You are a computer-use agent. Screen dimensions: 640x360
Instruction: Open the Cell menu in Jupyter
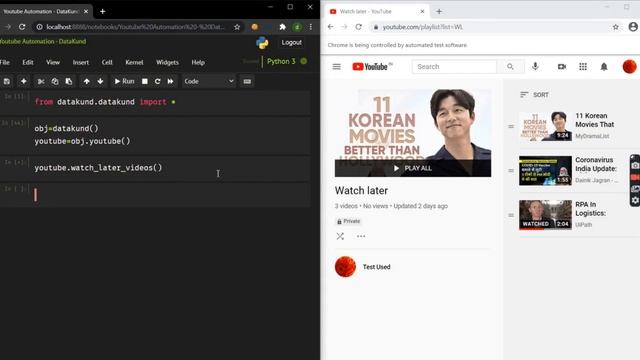[x=107, y=62]
